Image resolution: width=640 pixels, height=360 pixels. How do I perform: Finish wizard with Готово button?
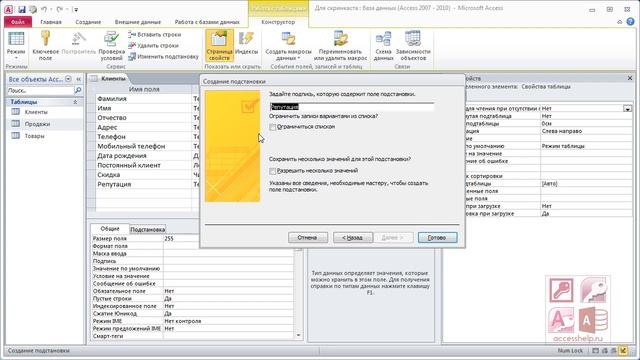(437, 238)
